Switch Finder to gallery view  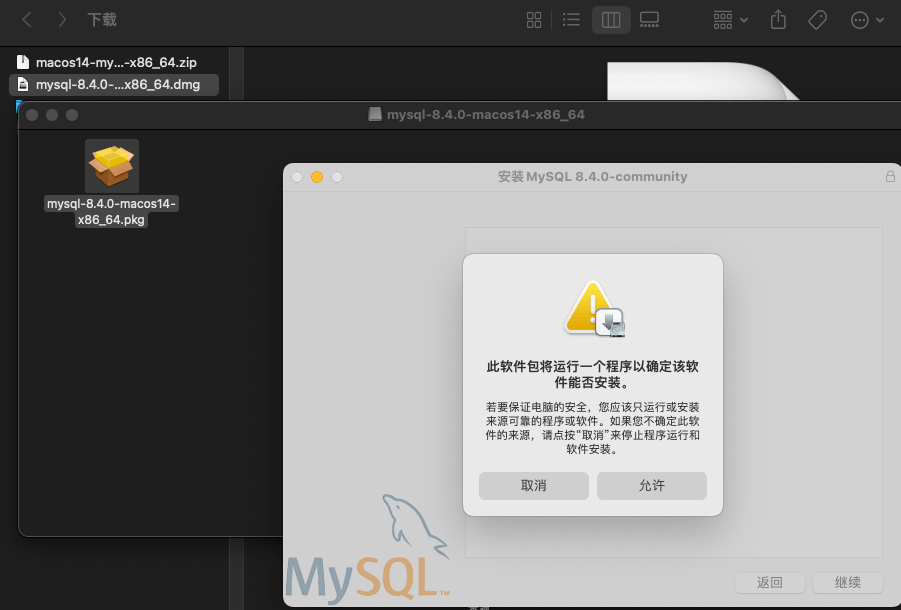(x=649, y=20)
